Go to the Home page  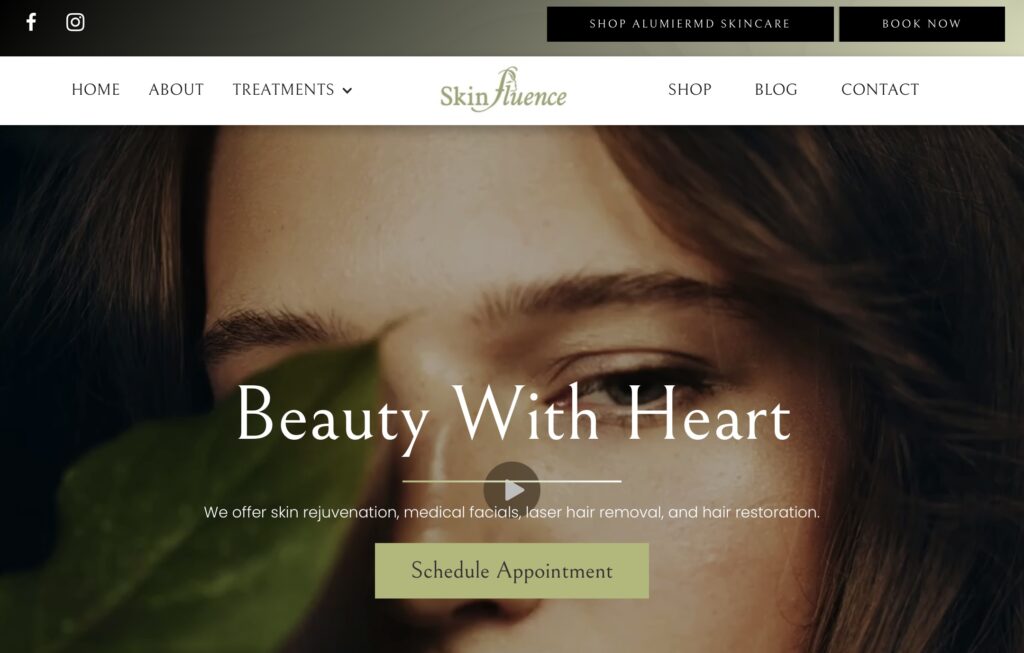coord(95,89)
